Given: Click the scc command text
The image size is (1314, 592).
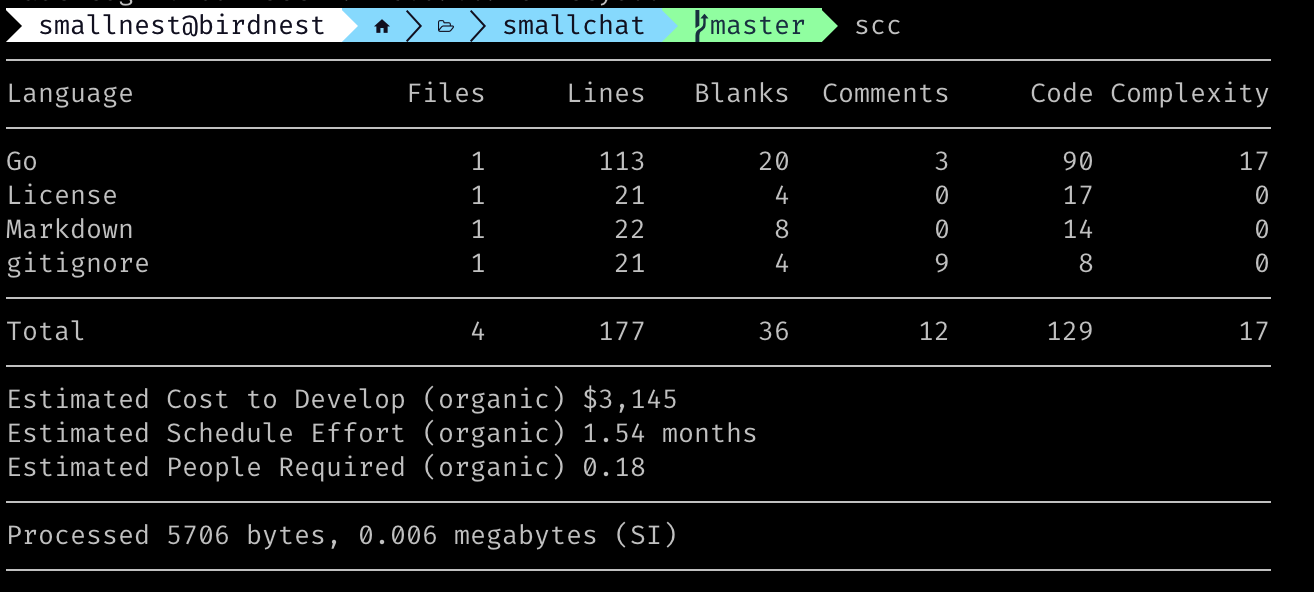Looking at the screenshot, I should [x=878, y=26].
